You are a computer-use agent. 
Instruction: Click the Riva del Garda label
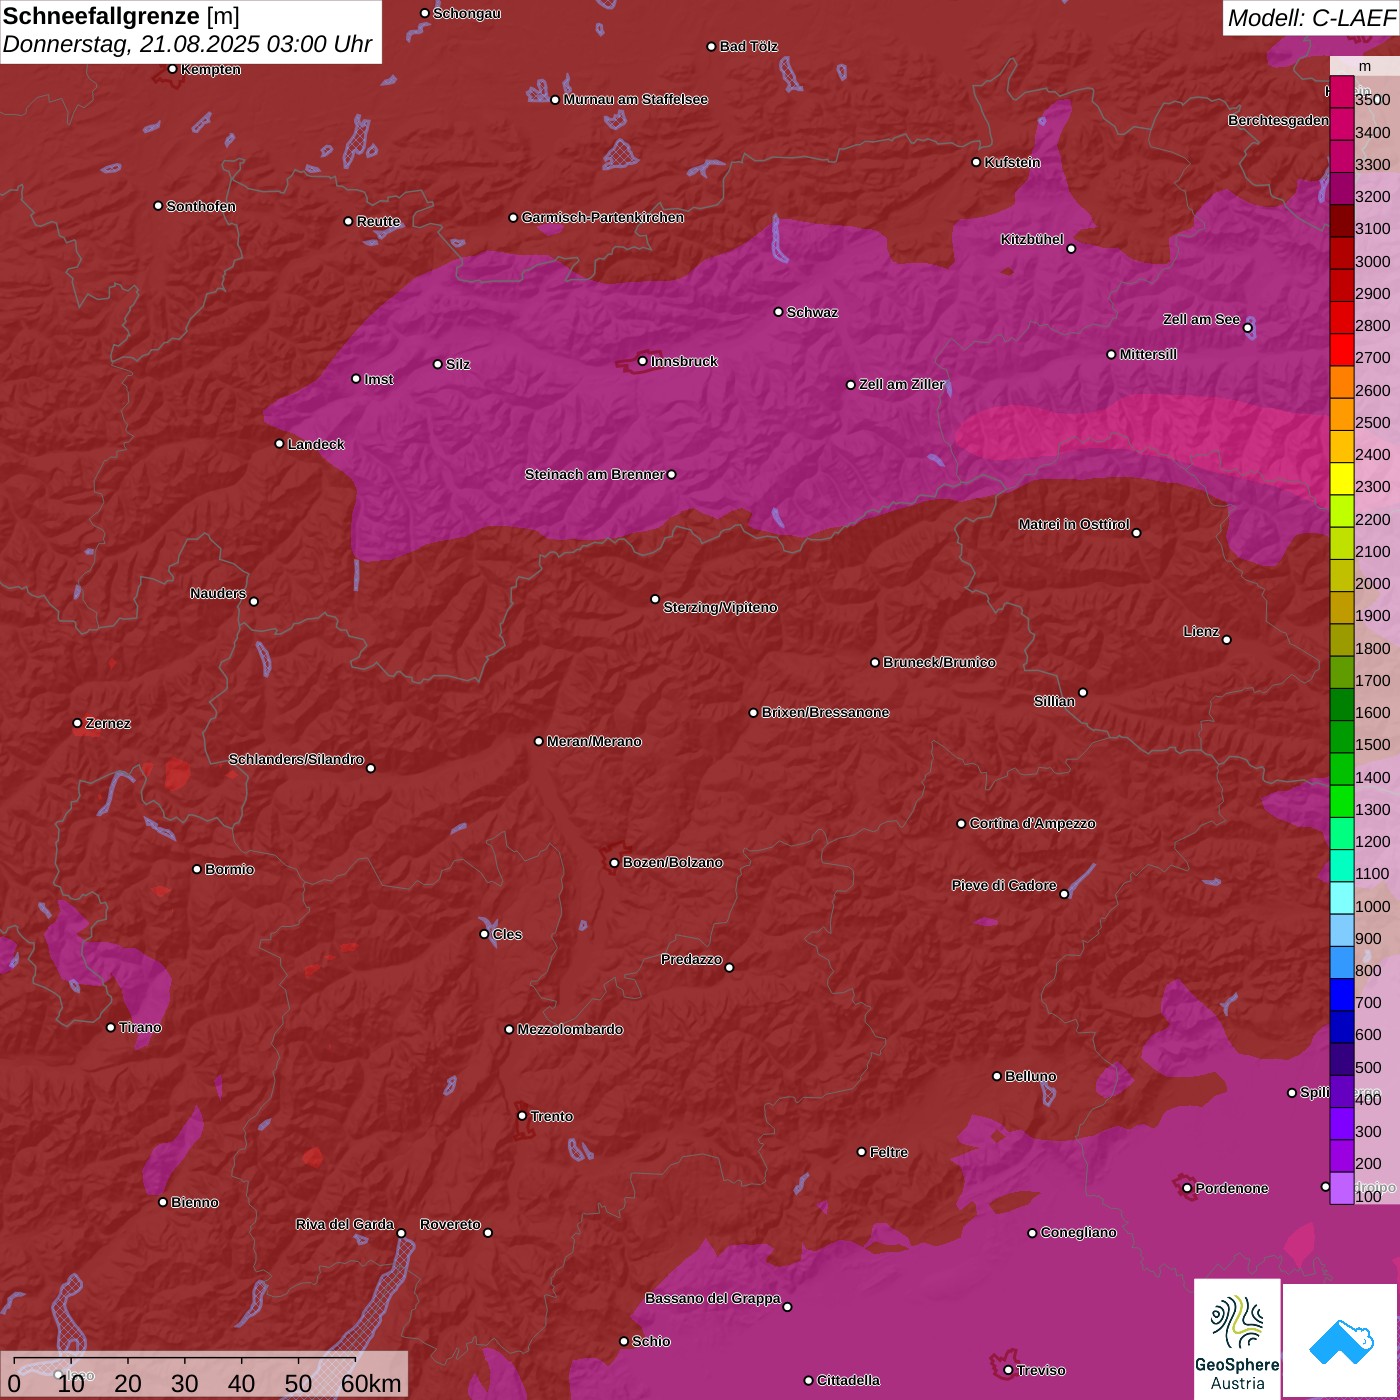coord(345,1224)
